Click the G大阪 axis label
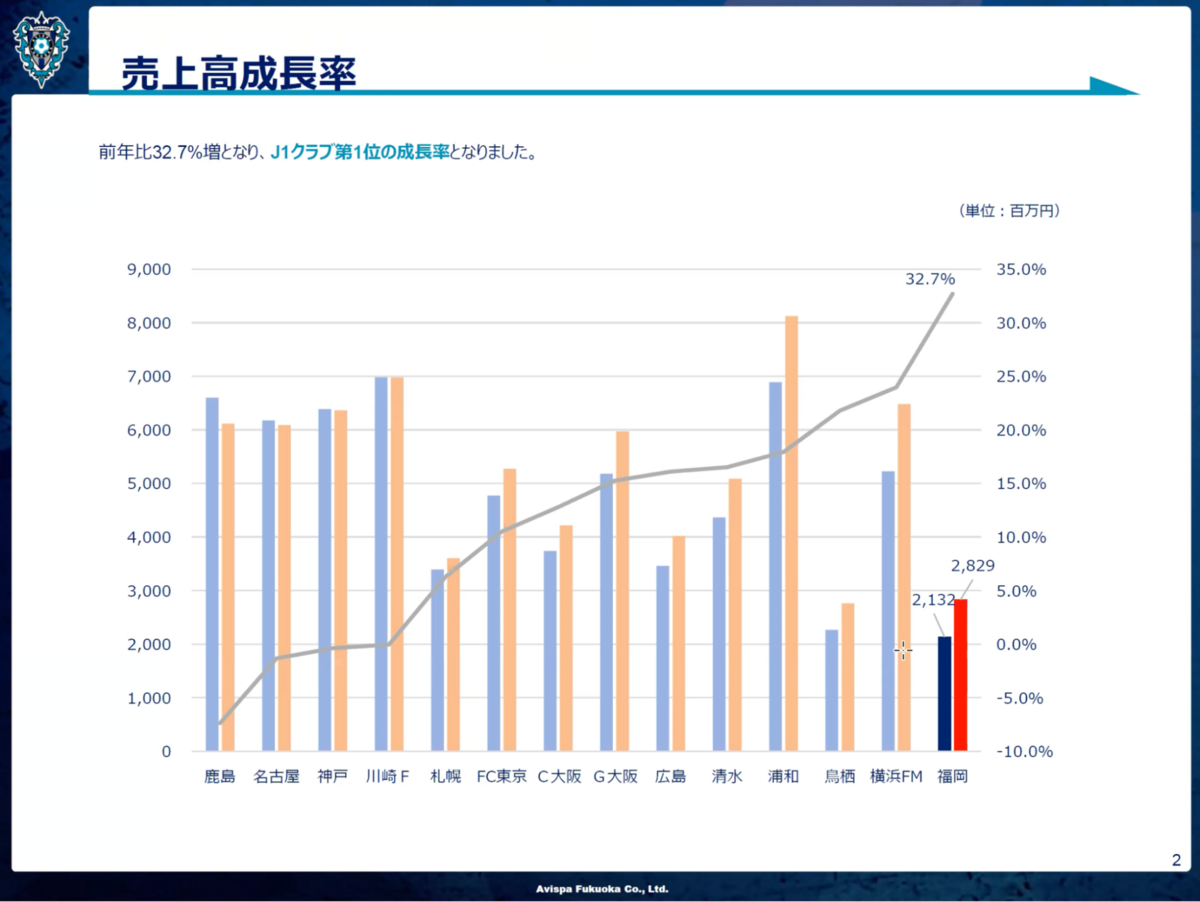The width and height of the screenshot is (1200, 902). pos(614,776)
